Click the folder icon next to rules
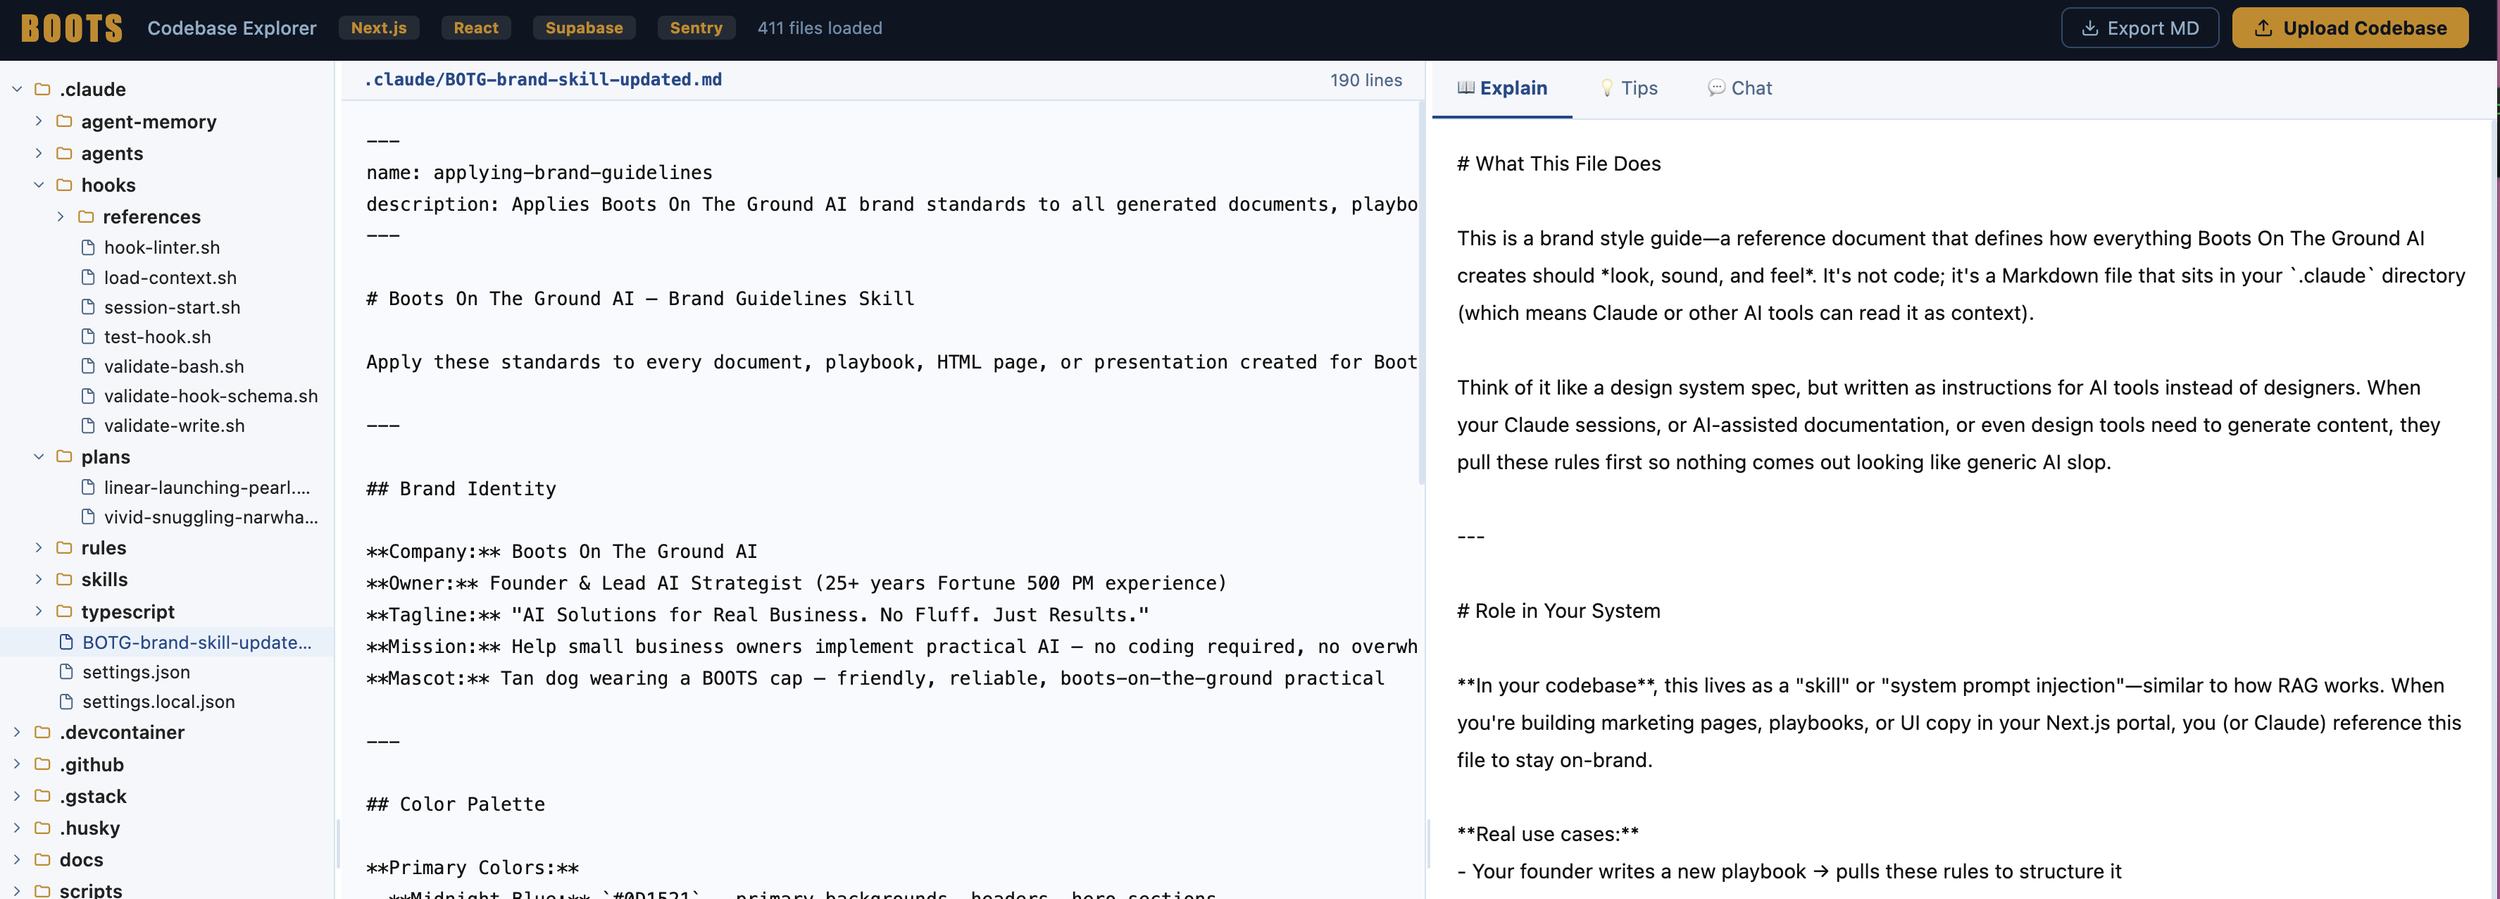Viewport: 2500px width, 899px height. (64, 548)
